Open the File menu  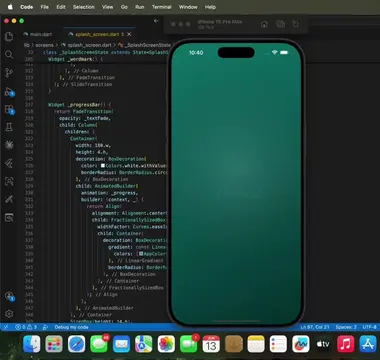tap(45, 7)
